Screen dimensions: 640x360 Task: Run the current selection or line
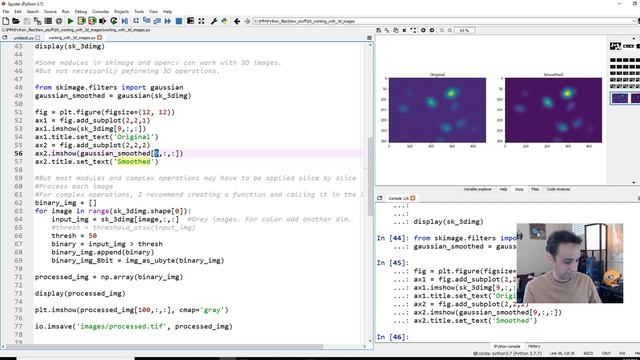(102, 21)
